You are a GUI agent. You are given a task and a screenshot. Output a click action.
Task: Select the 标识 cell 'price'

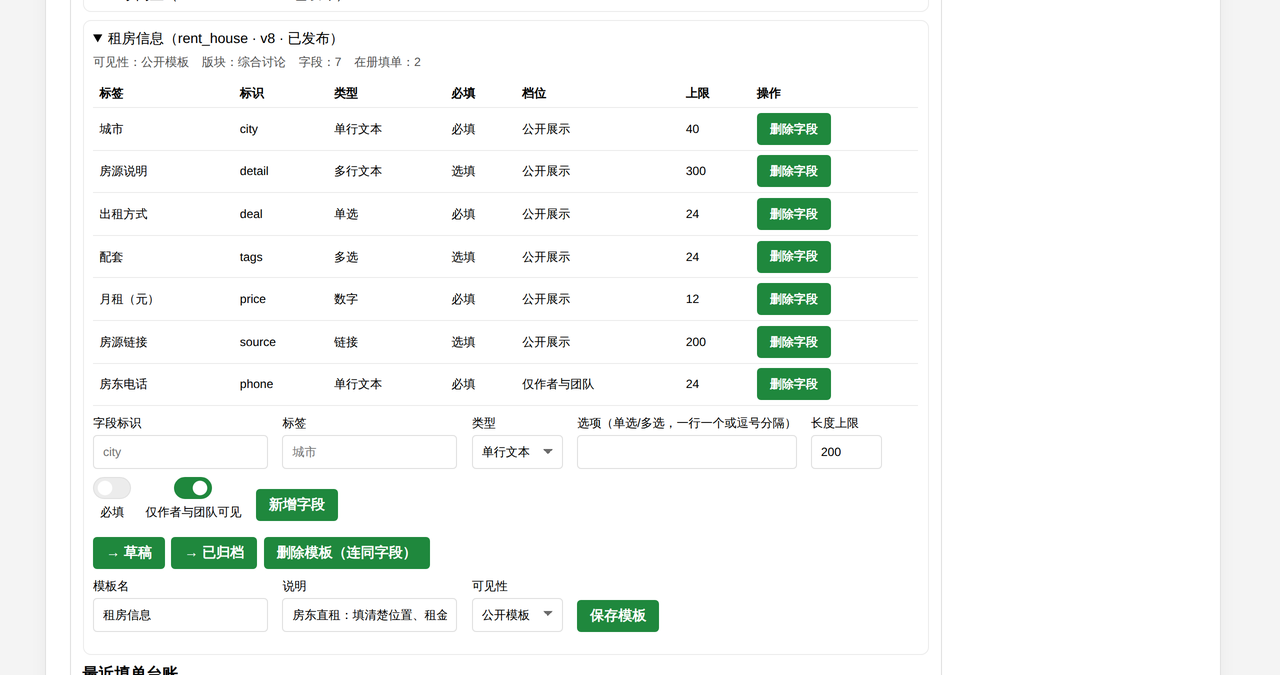[253, 299]
